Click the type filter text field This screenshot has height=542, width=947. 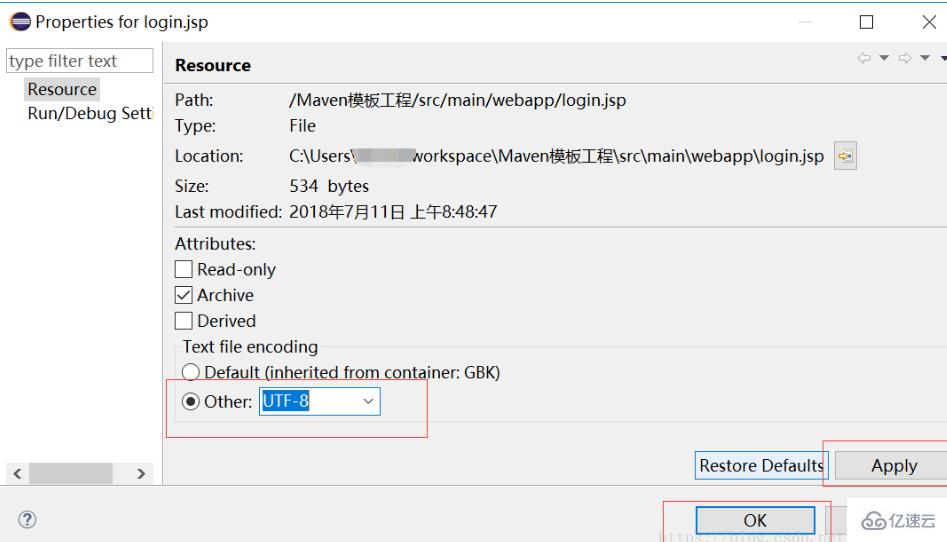pos(80,60)
